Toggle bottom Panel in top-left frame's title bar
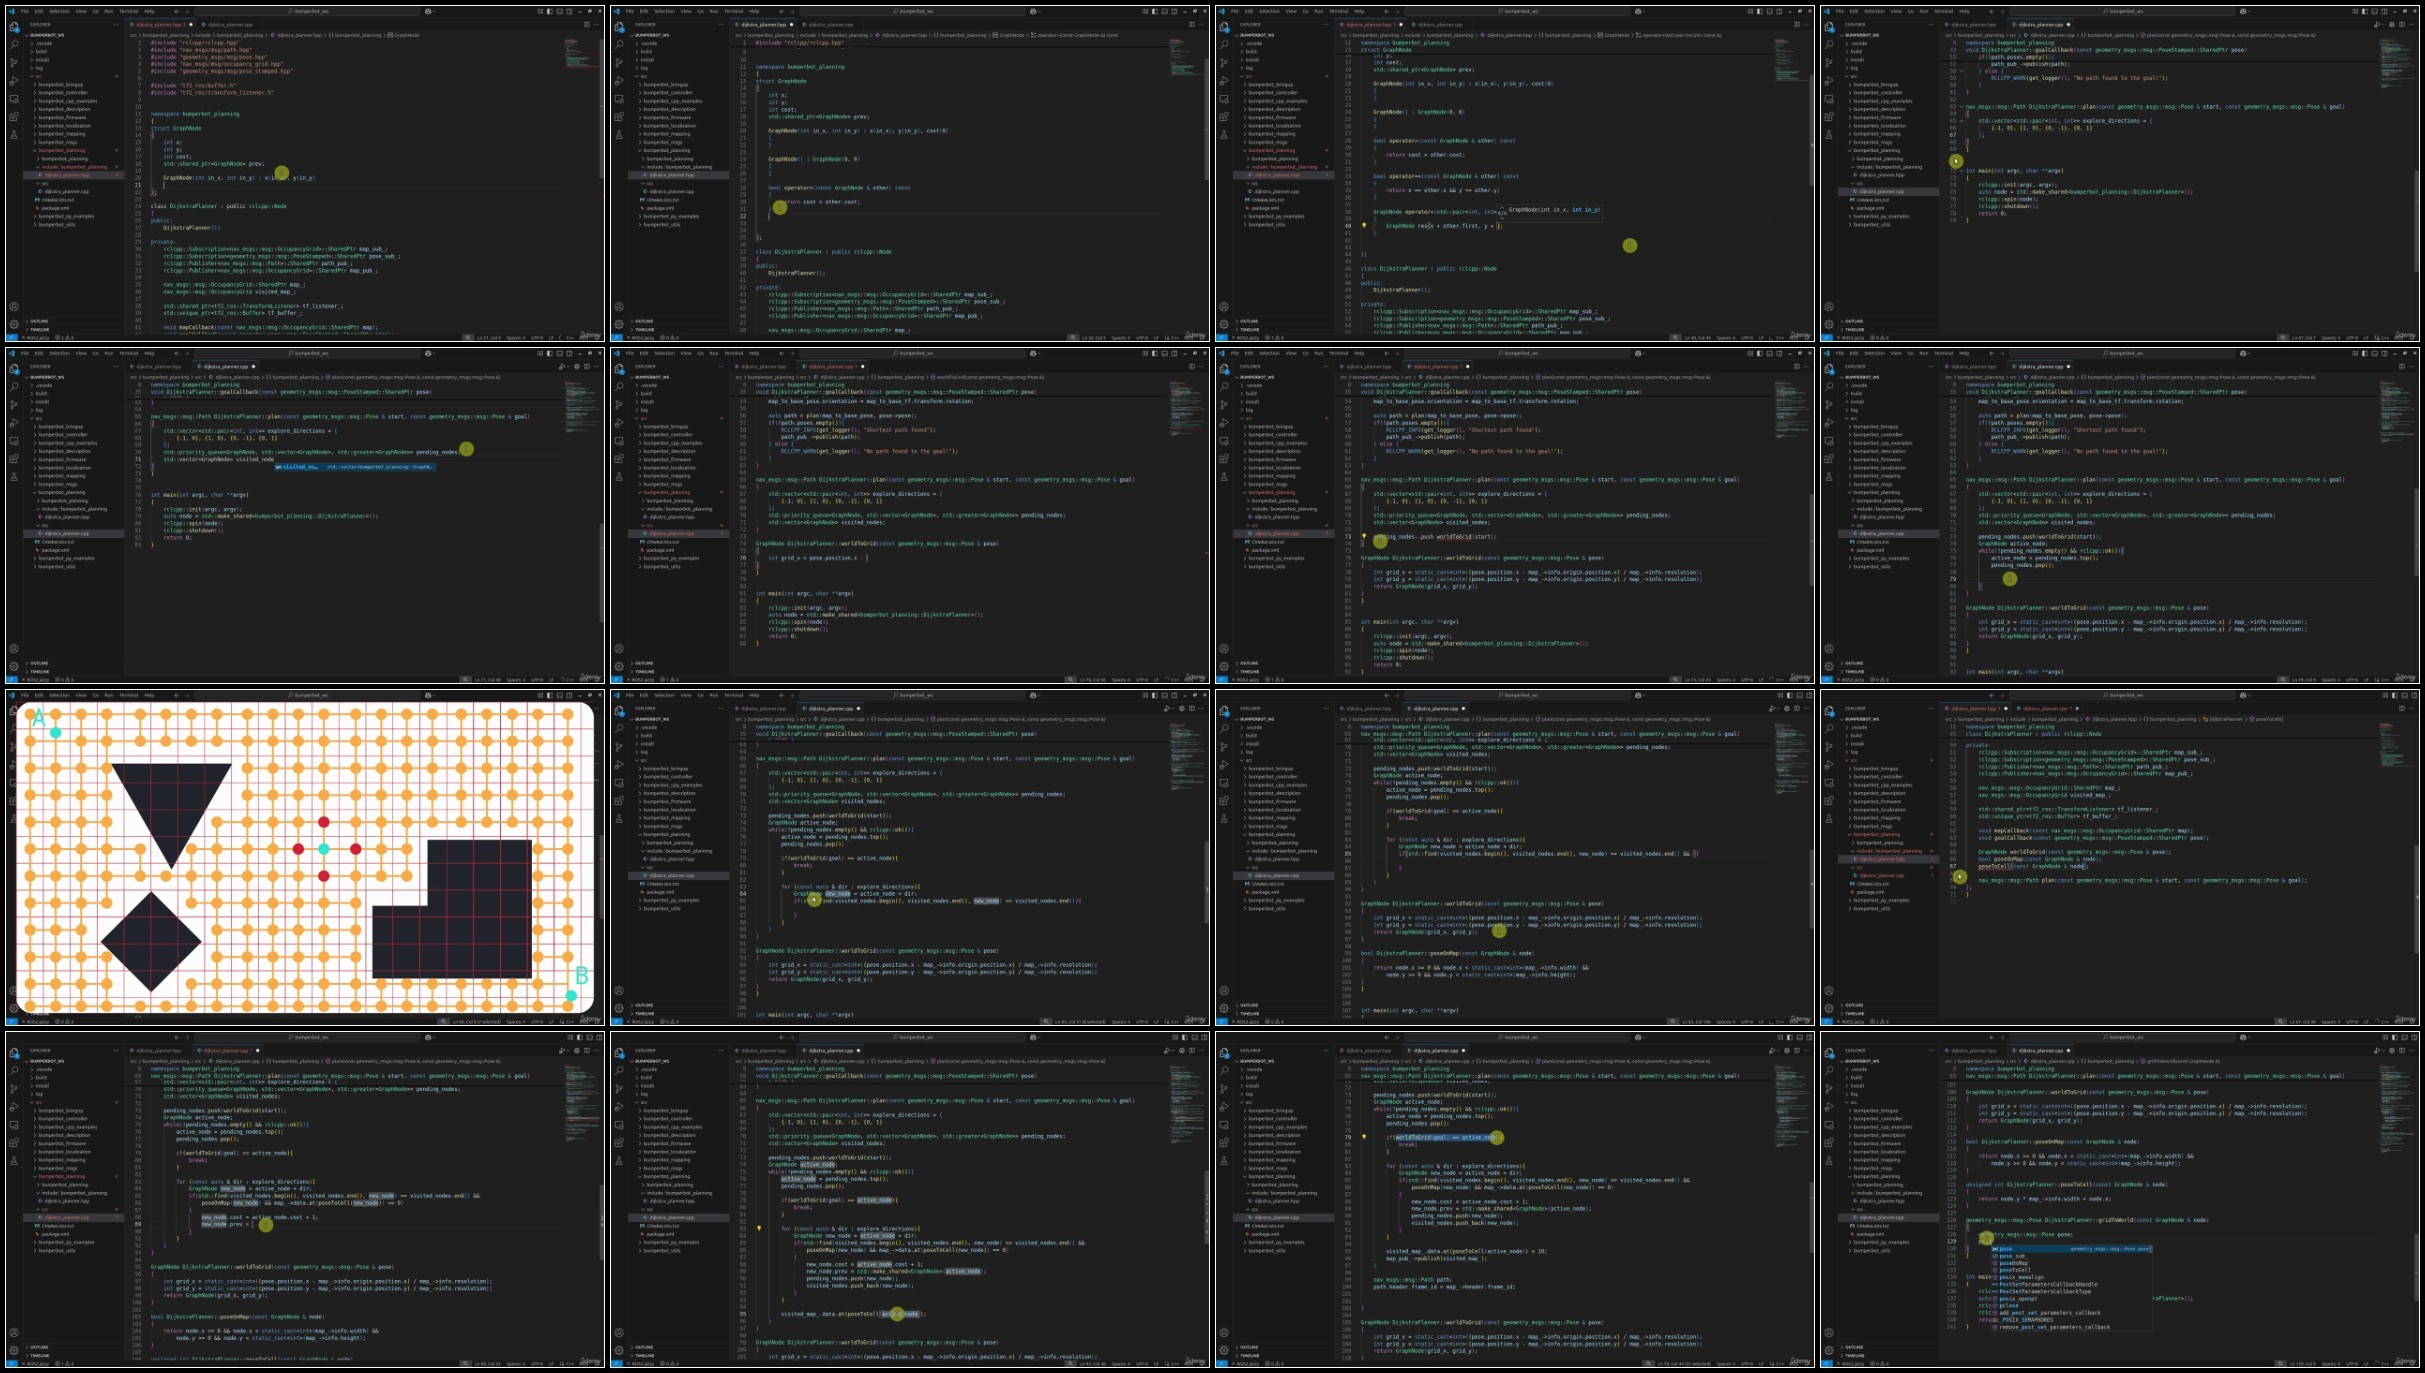Image resolution: width=2425 pixels, height=1373 pixels. (560, 11)
